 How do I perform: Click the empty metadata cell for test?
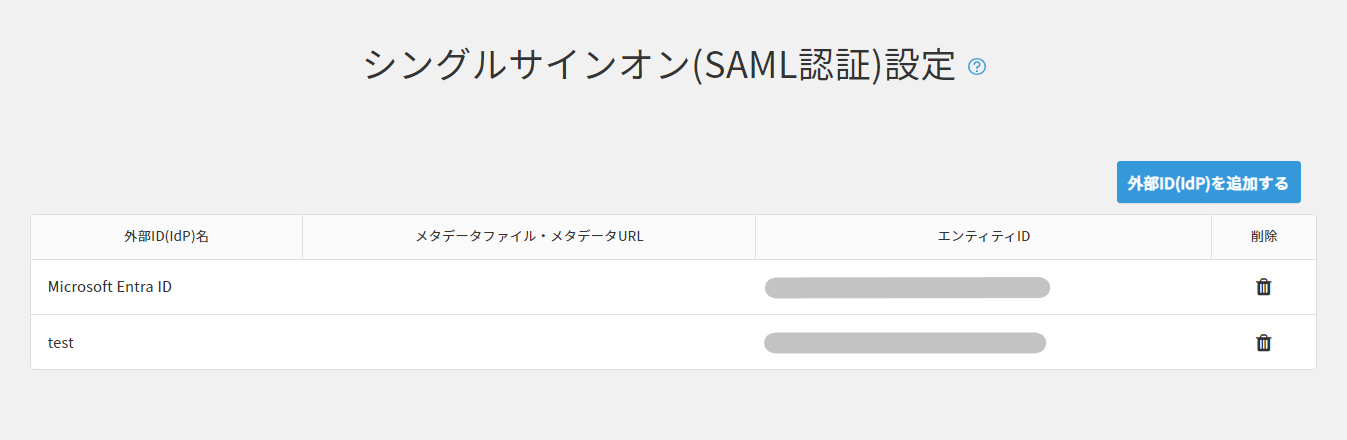point(528,343)
